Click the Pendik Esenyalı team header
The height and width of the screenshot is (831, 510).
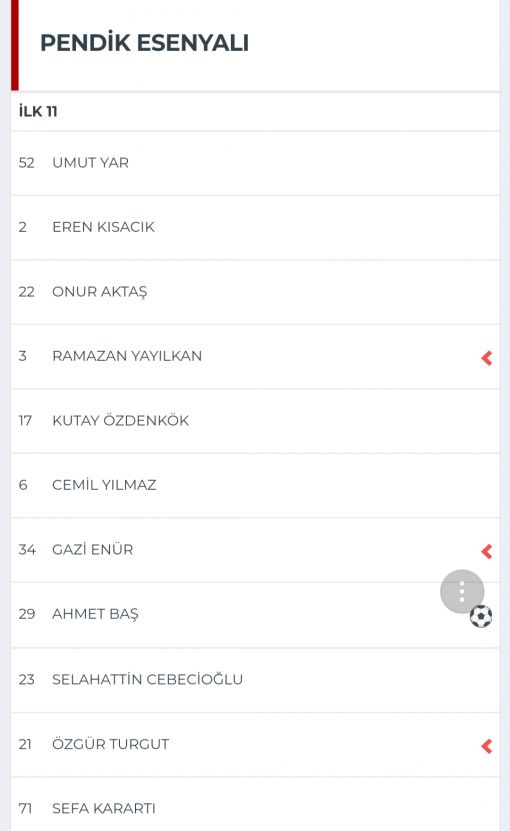144,43
